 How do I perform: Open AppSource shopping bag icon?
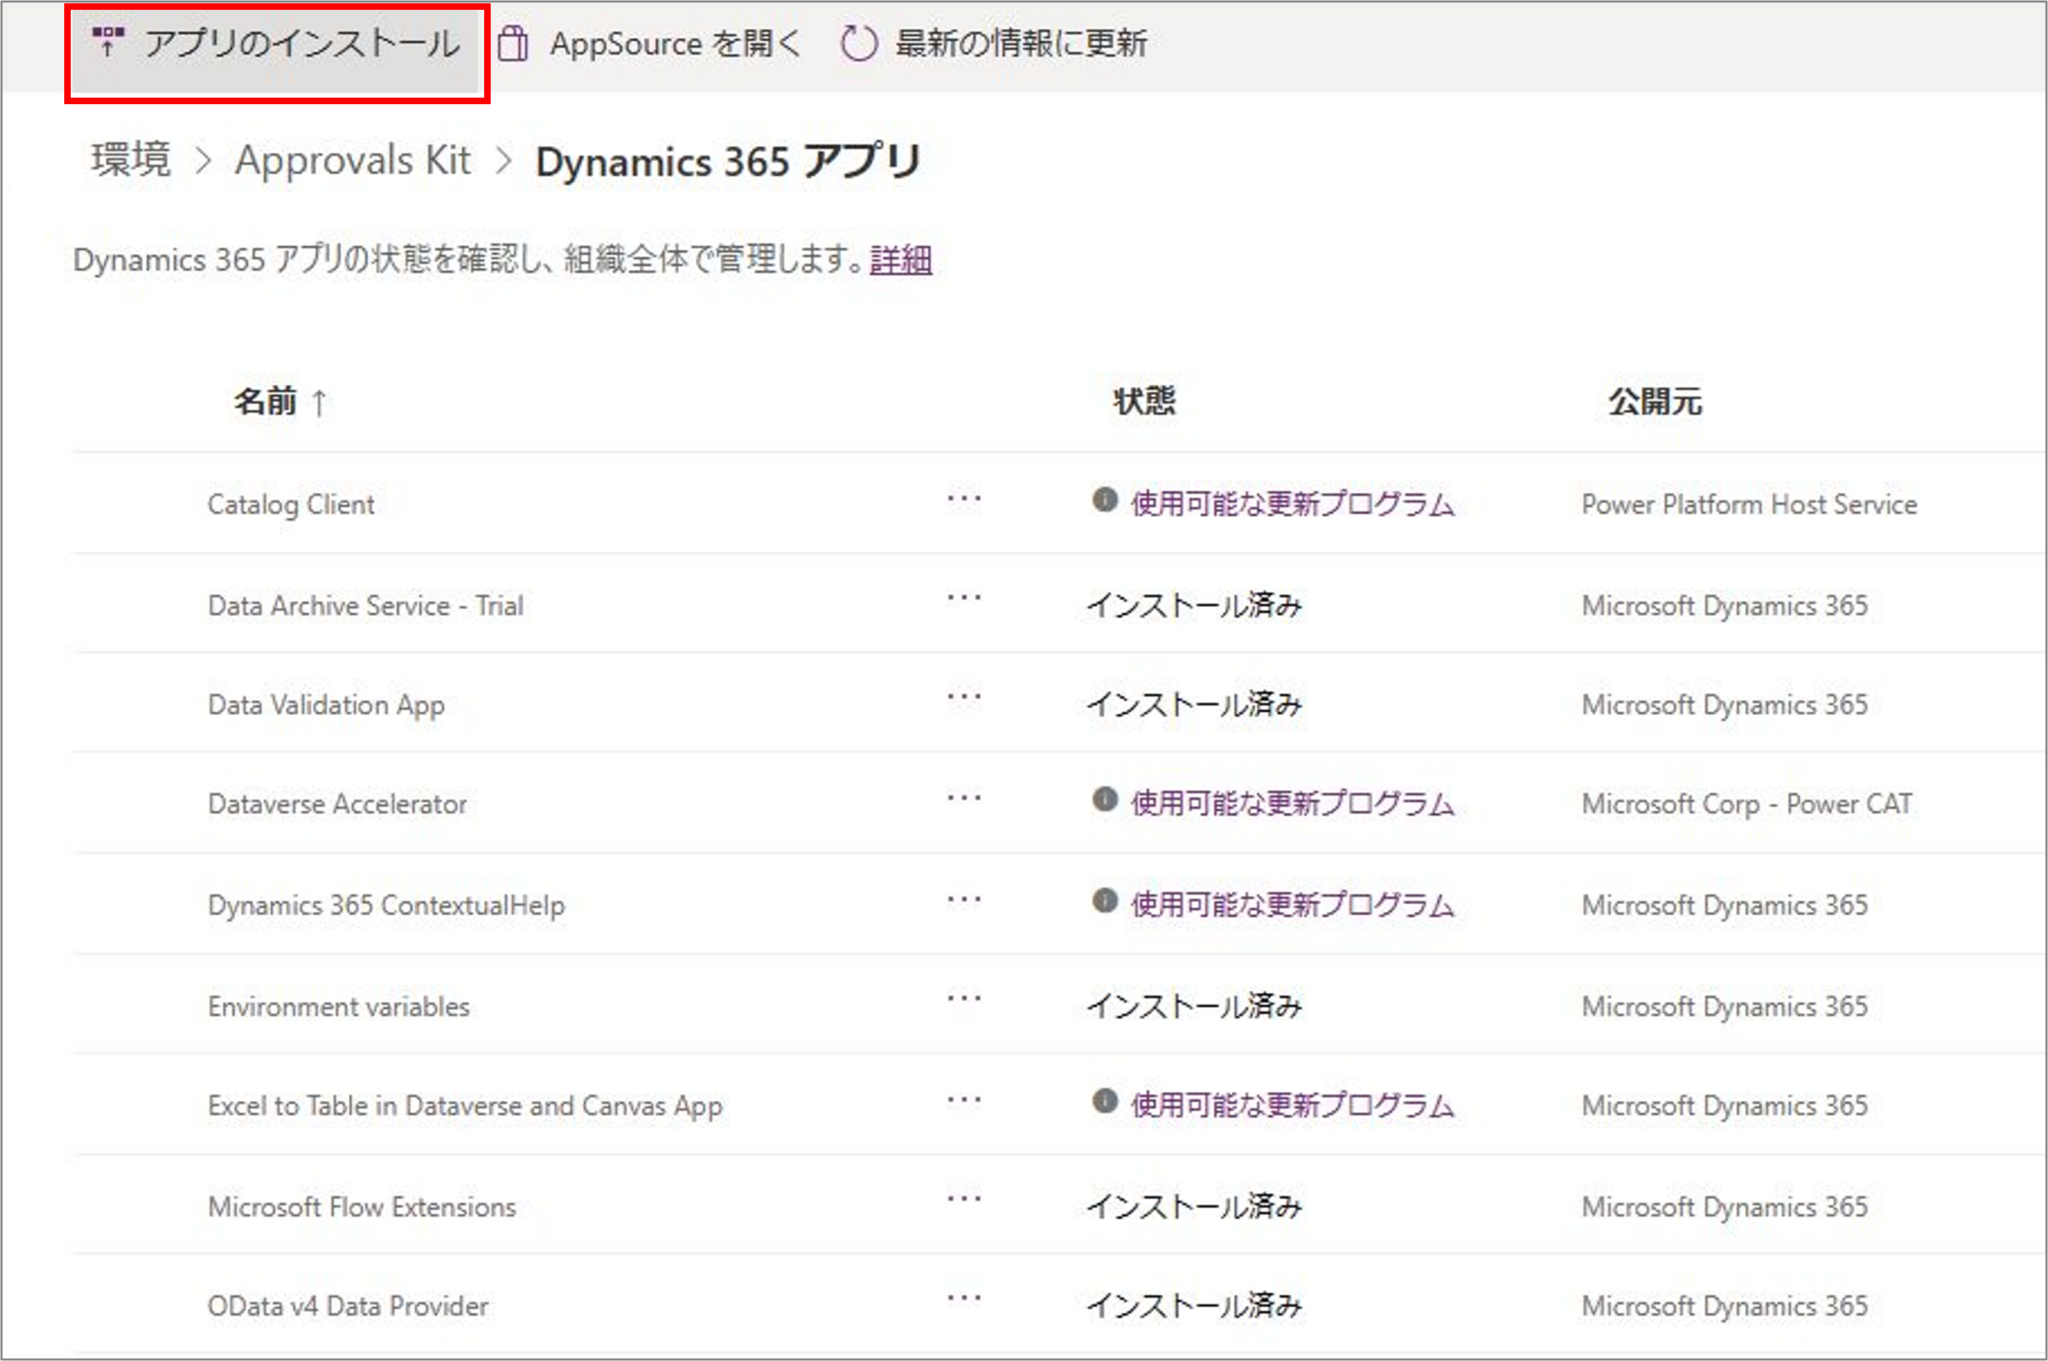pyautogui.click(x=513, y=44)
